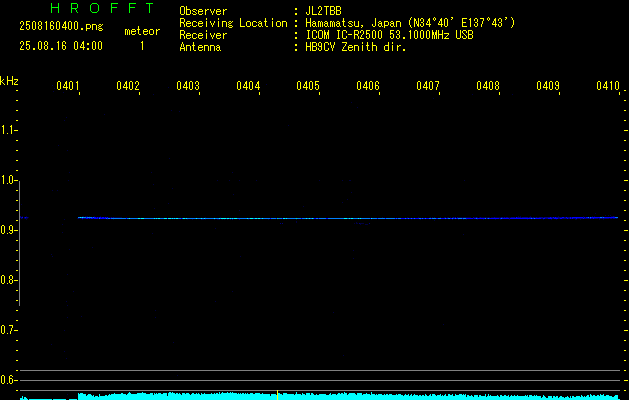Select the observer callsign JL2TBB

pos(323,11)
